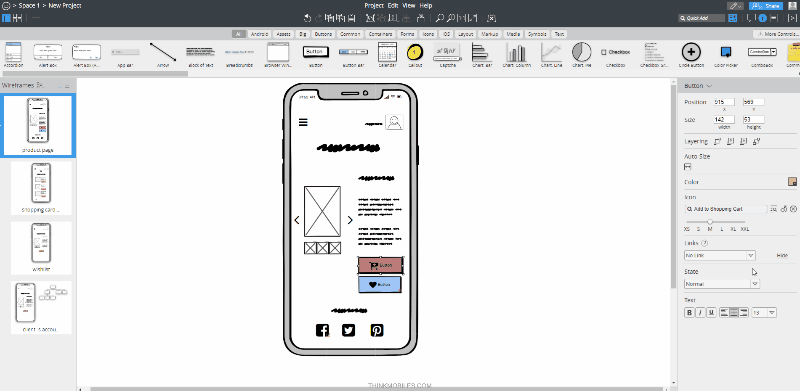Click the UI library horizontal scrollbar
The height and width of the screenshot is (391, 800).
pos(94,74)
